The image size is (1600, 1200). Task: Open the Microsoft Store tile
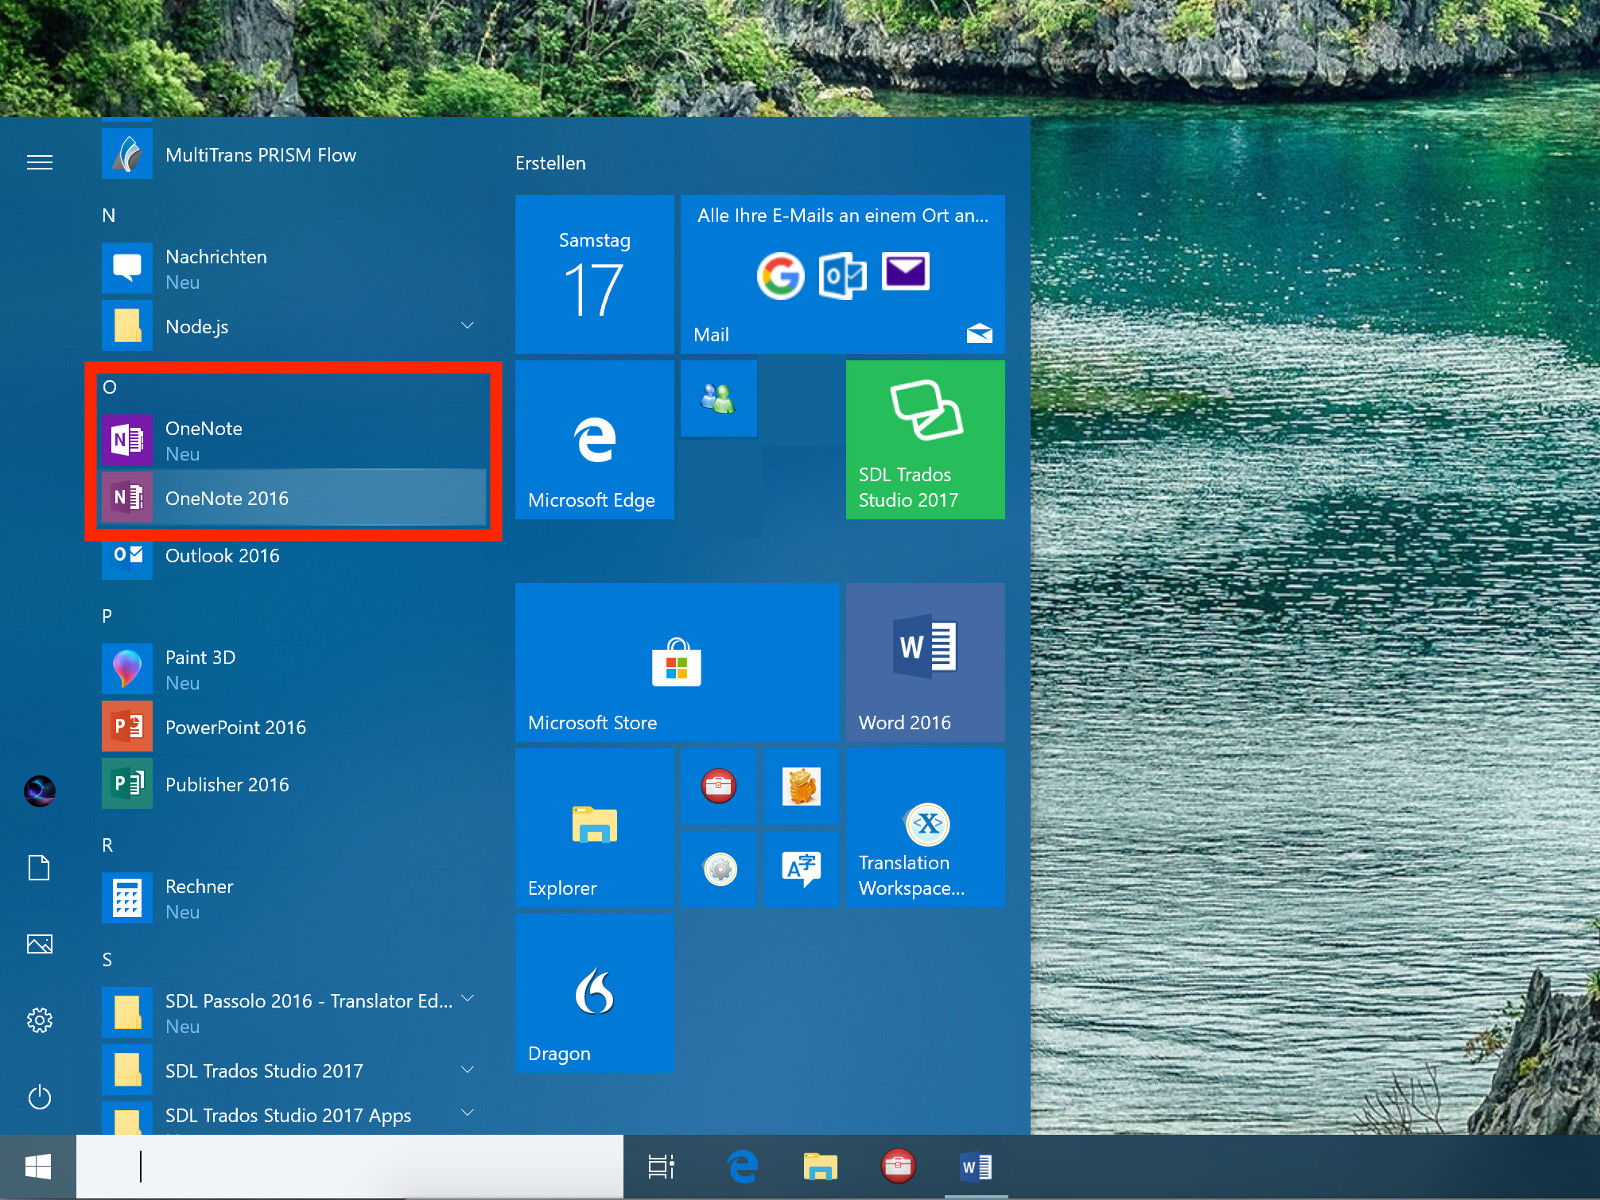click(677, 663)
